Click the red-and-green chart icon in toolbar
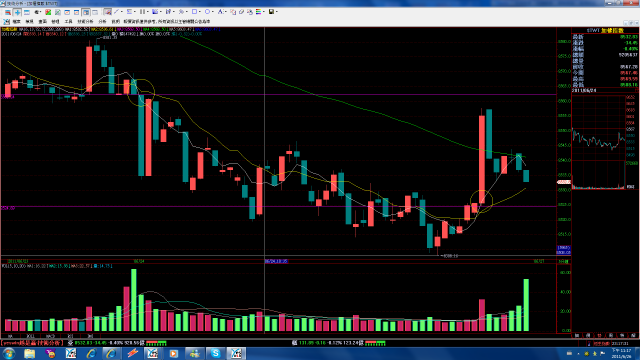Screen dimensions: 640x360 [x=48, y=12]
